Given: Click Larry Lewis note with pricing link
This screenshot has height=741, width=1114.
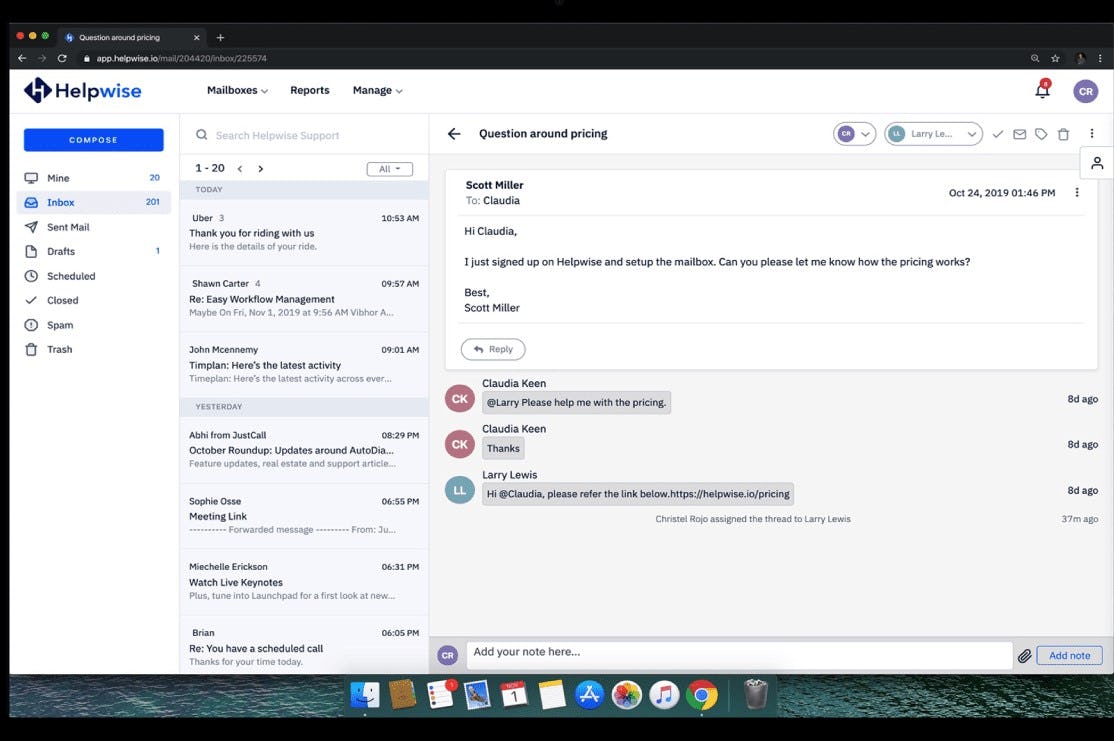Looking at the screenshot, I should pos(638,494).
